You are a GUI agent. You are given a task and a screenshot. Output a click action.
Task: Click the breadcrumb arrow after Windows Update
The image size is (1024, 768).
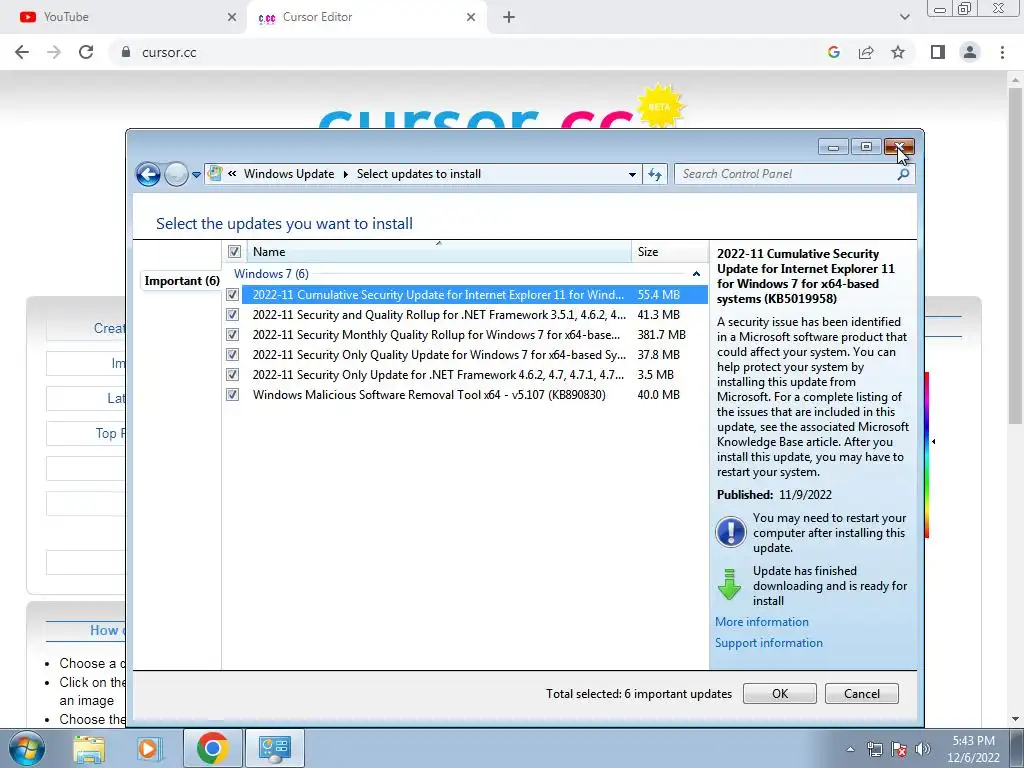click(x=345, y=174)
